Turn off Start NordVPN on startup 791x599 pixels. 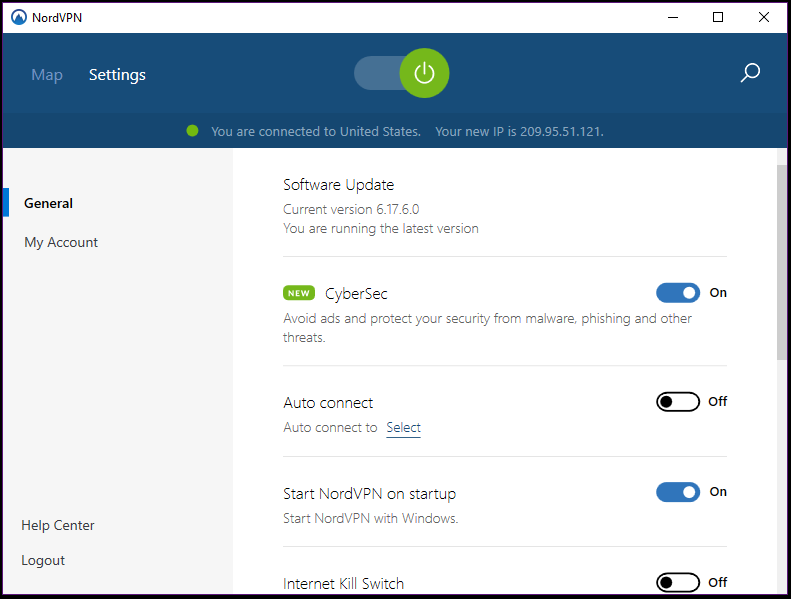click(677, 492)
